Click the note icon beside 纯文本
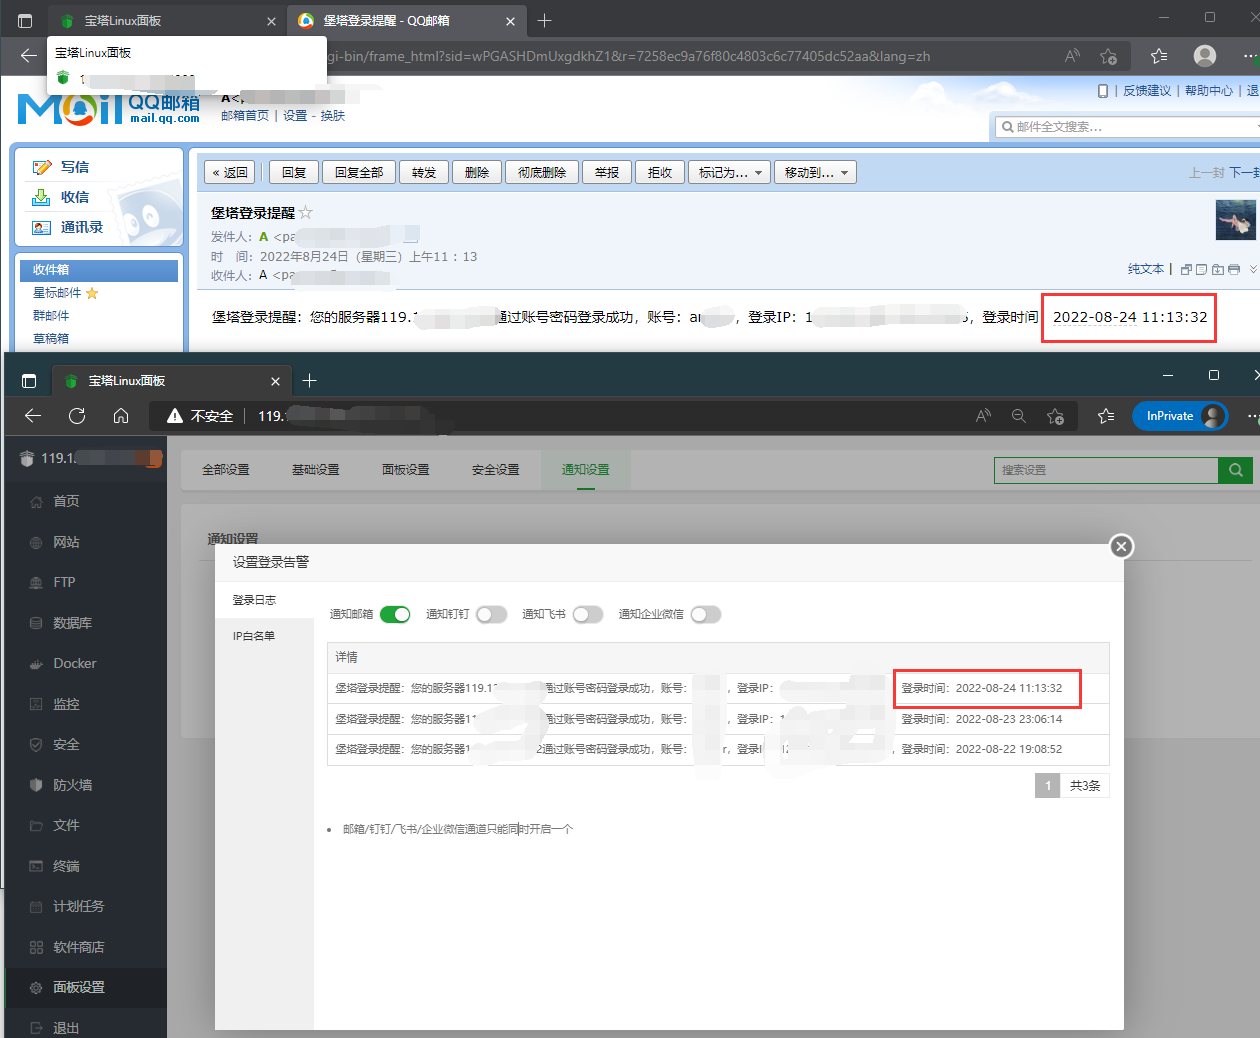The image size is (1260, 1038). [1202, 269]
